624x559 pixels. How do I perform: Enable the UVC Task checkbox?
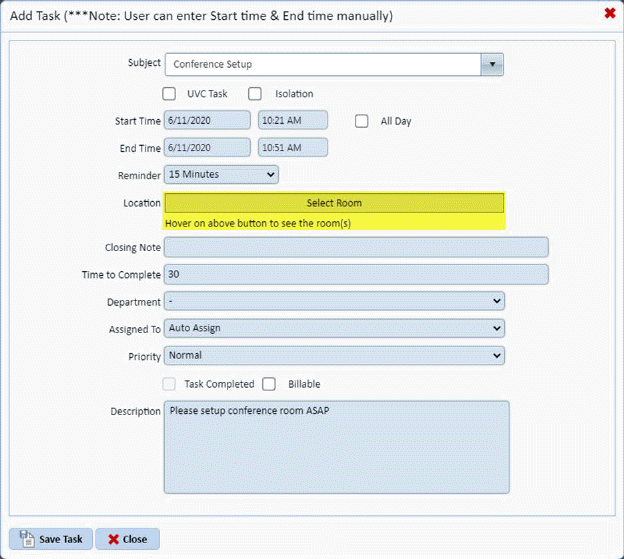coord(169,94)
